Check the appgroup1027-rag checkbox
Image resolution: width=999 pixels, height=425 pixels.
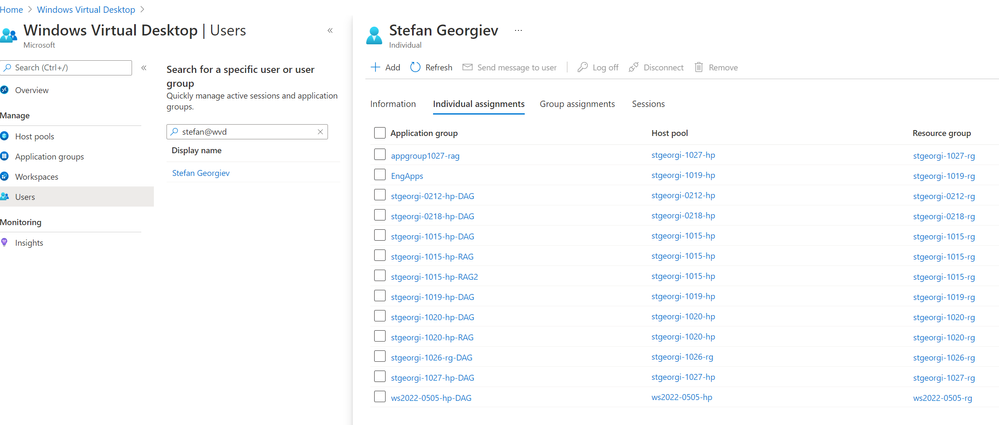(x=380, y=155)
